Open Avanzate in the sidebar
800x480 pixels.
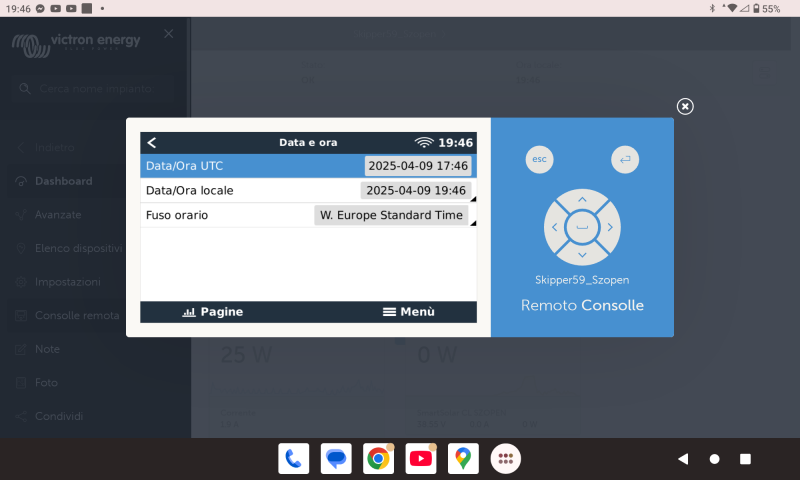point(58,215)
